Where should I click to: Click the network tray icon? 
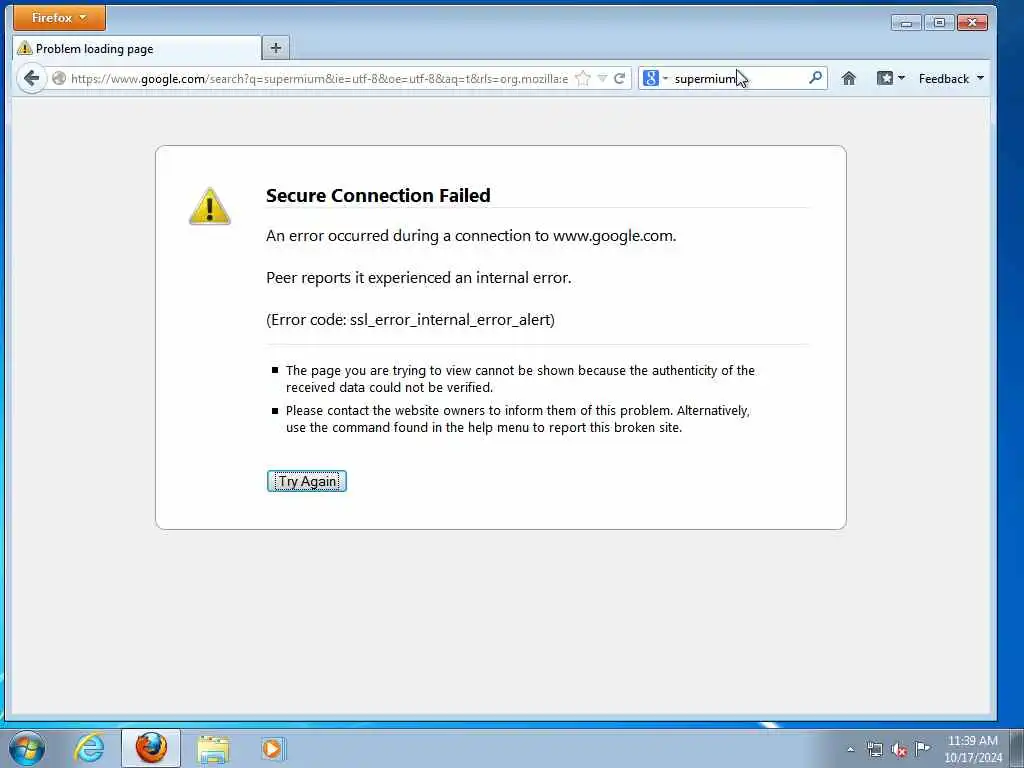click(x=874, y=749)
